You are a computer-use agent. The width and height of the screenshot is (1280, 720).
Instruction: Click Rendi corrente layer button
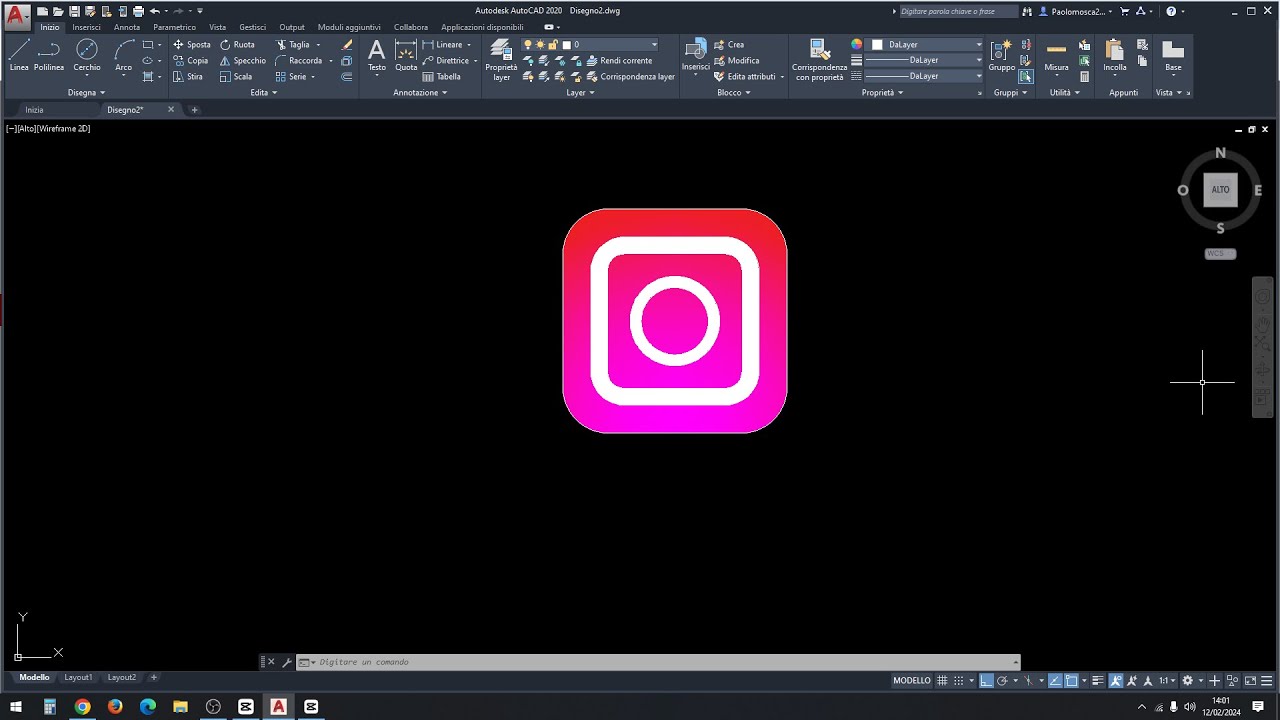[x=618, y=61]
